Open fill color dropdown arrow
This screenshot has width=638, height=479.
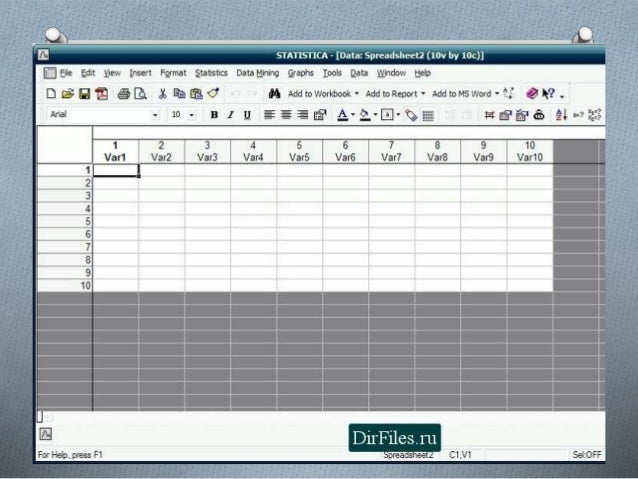(375, 115)
